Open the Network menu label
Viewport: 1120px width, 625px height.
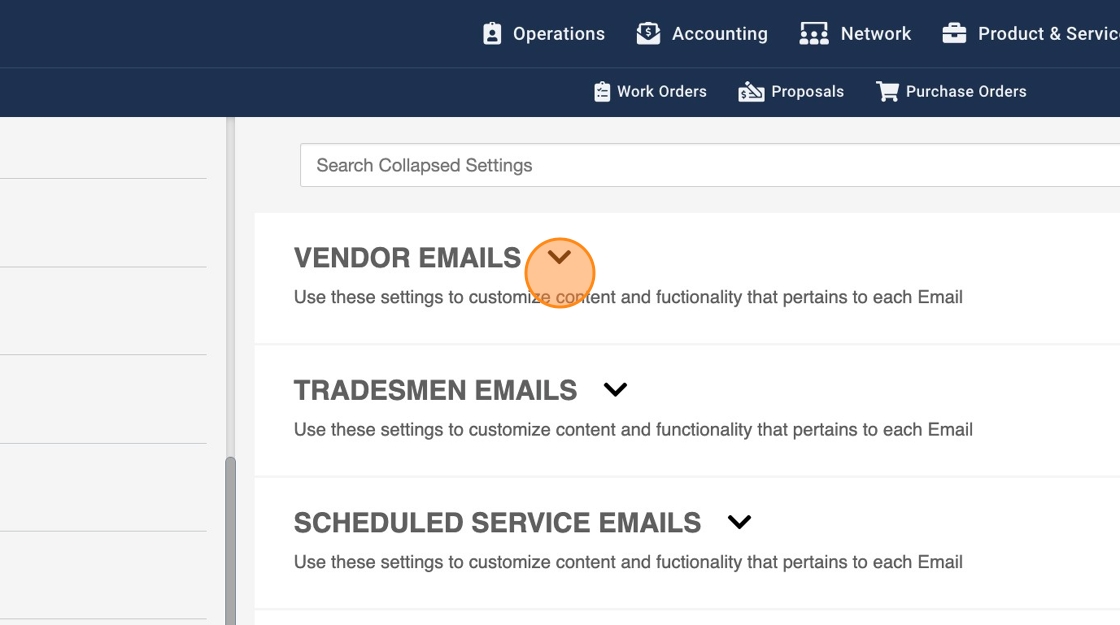875,34
